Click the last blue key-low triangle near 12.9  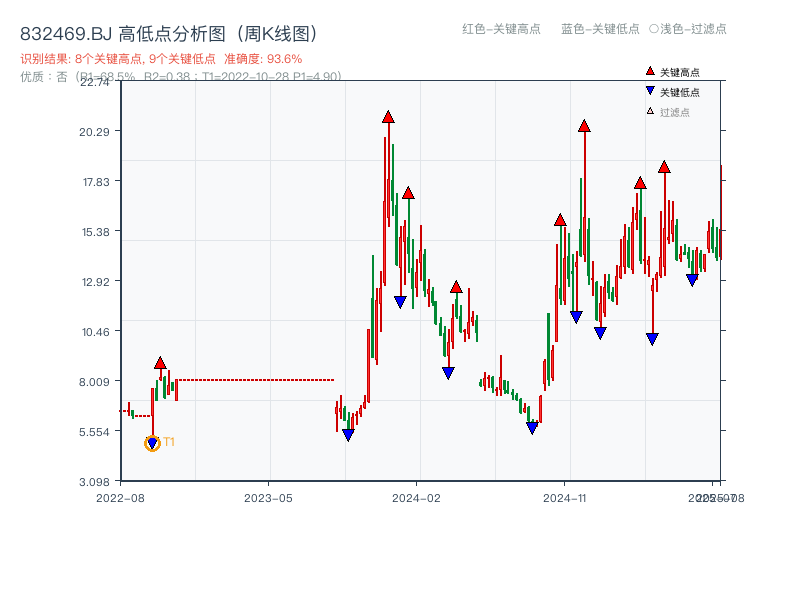(692, 280)
